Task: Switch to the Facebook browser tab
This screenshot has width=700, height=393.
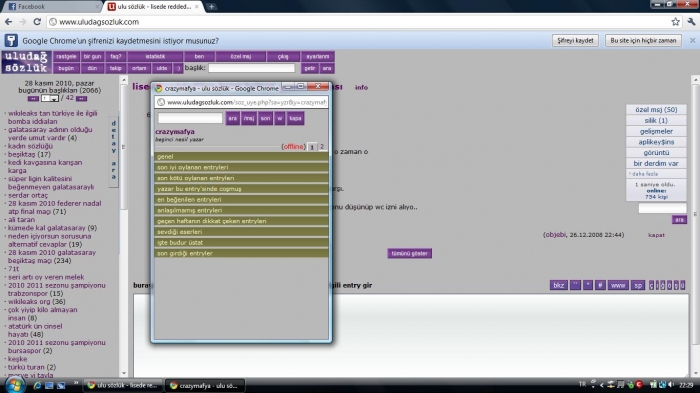Action: (x=52, y=6)
